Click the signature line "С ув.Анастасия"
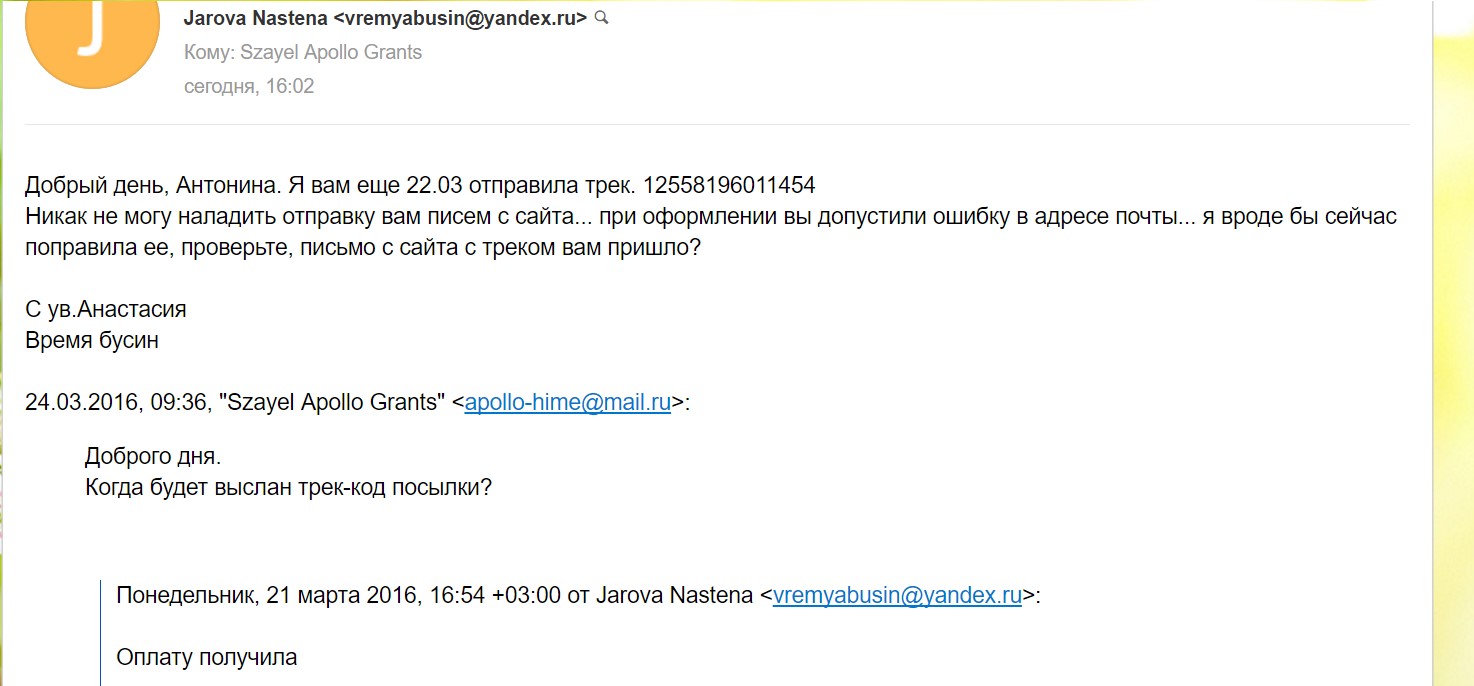Image resolution: width=1474 pixels, height=686 pixels. (106, 309)
